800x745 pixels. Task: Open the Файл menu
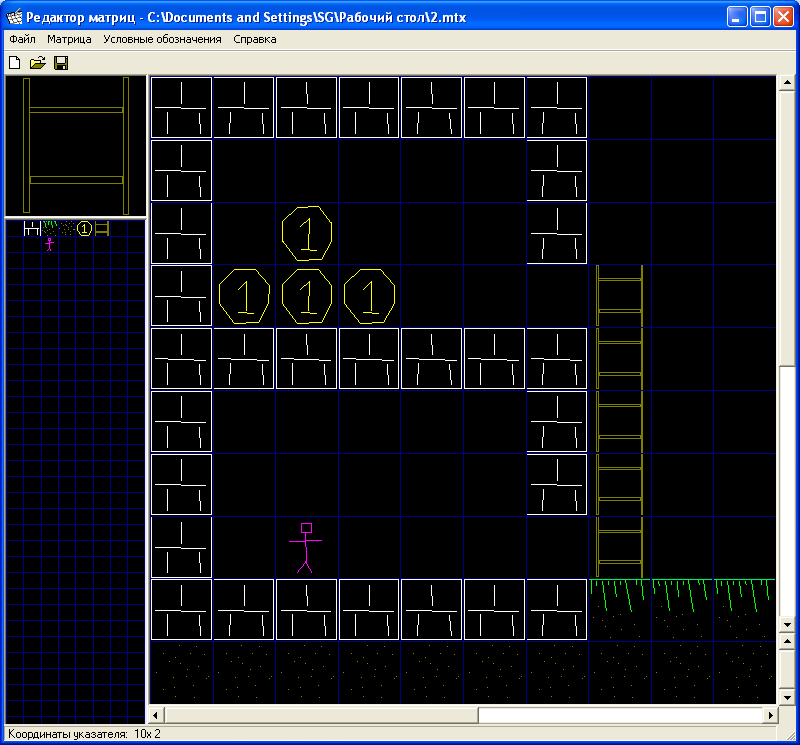click(22, 39)
